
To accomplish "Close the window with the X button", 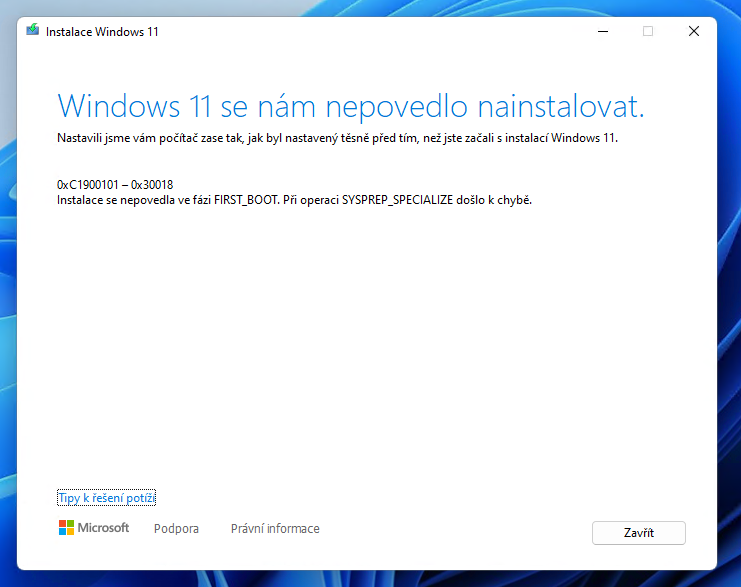I will tap(693, 32).
